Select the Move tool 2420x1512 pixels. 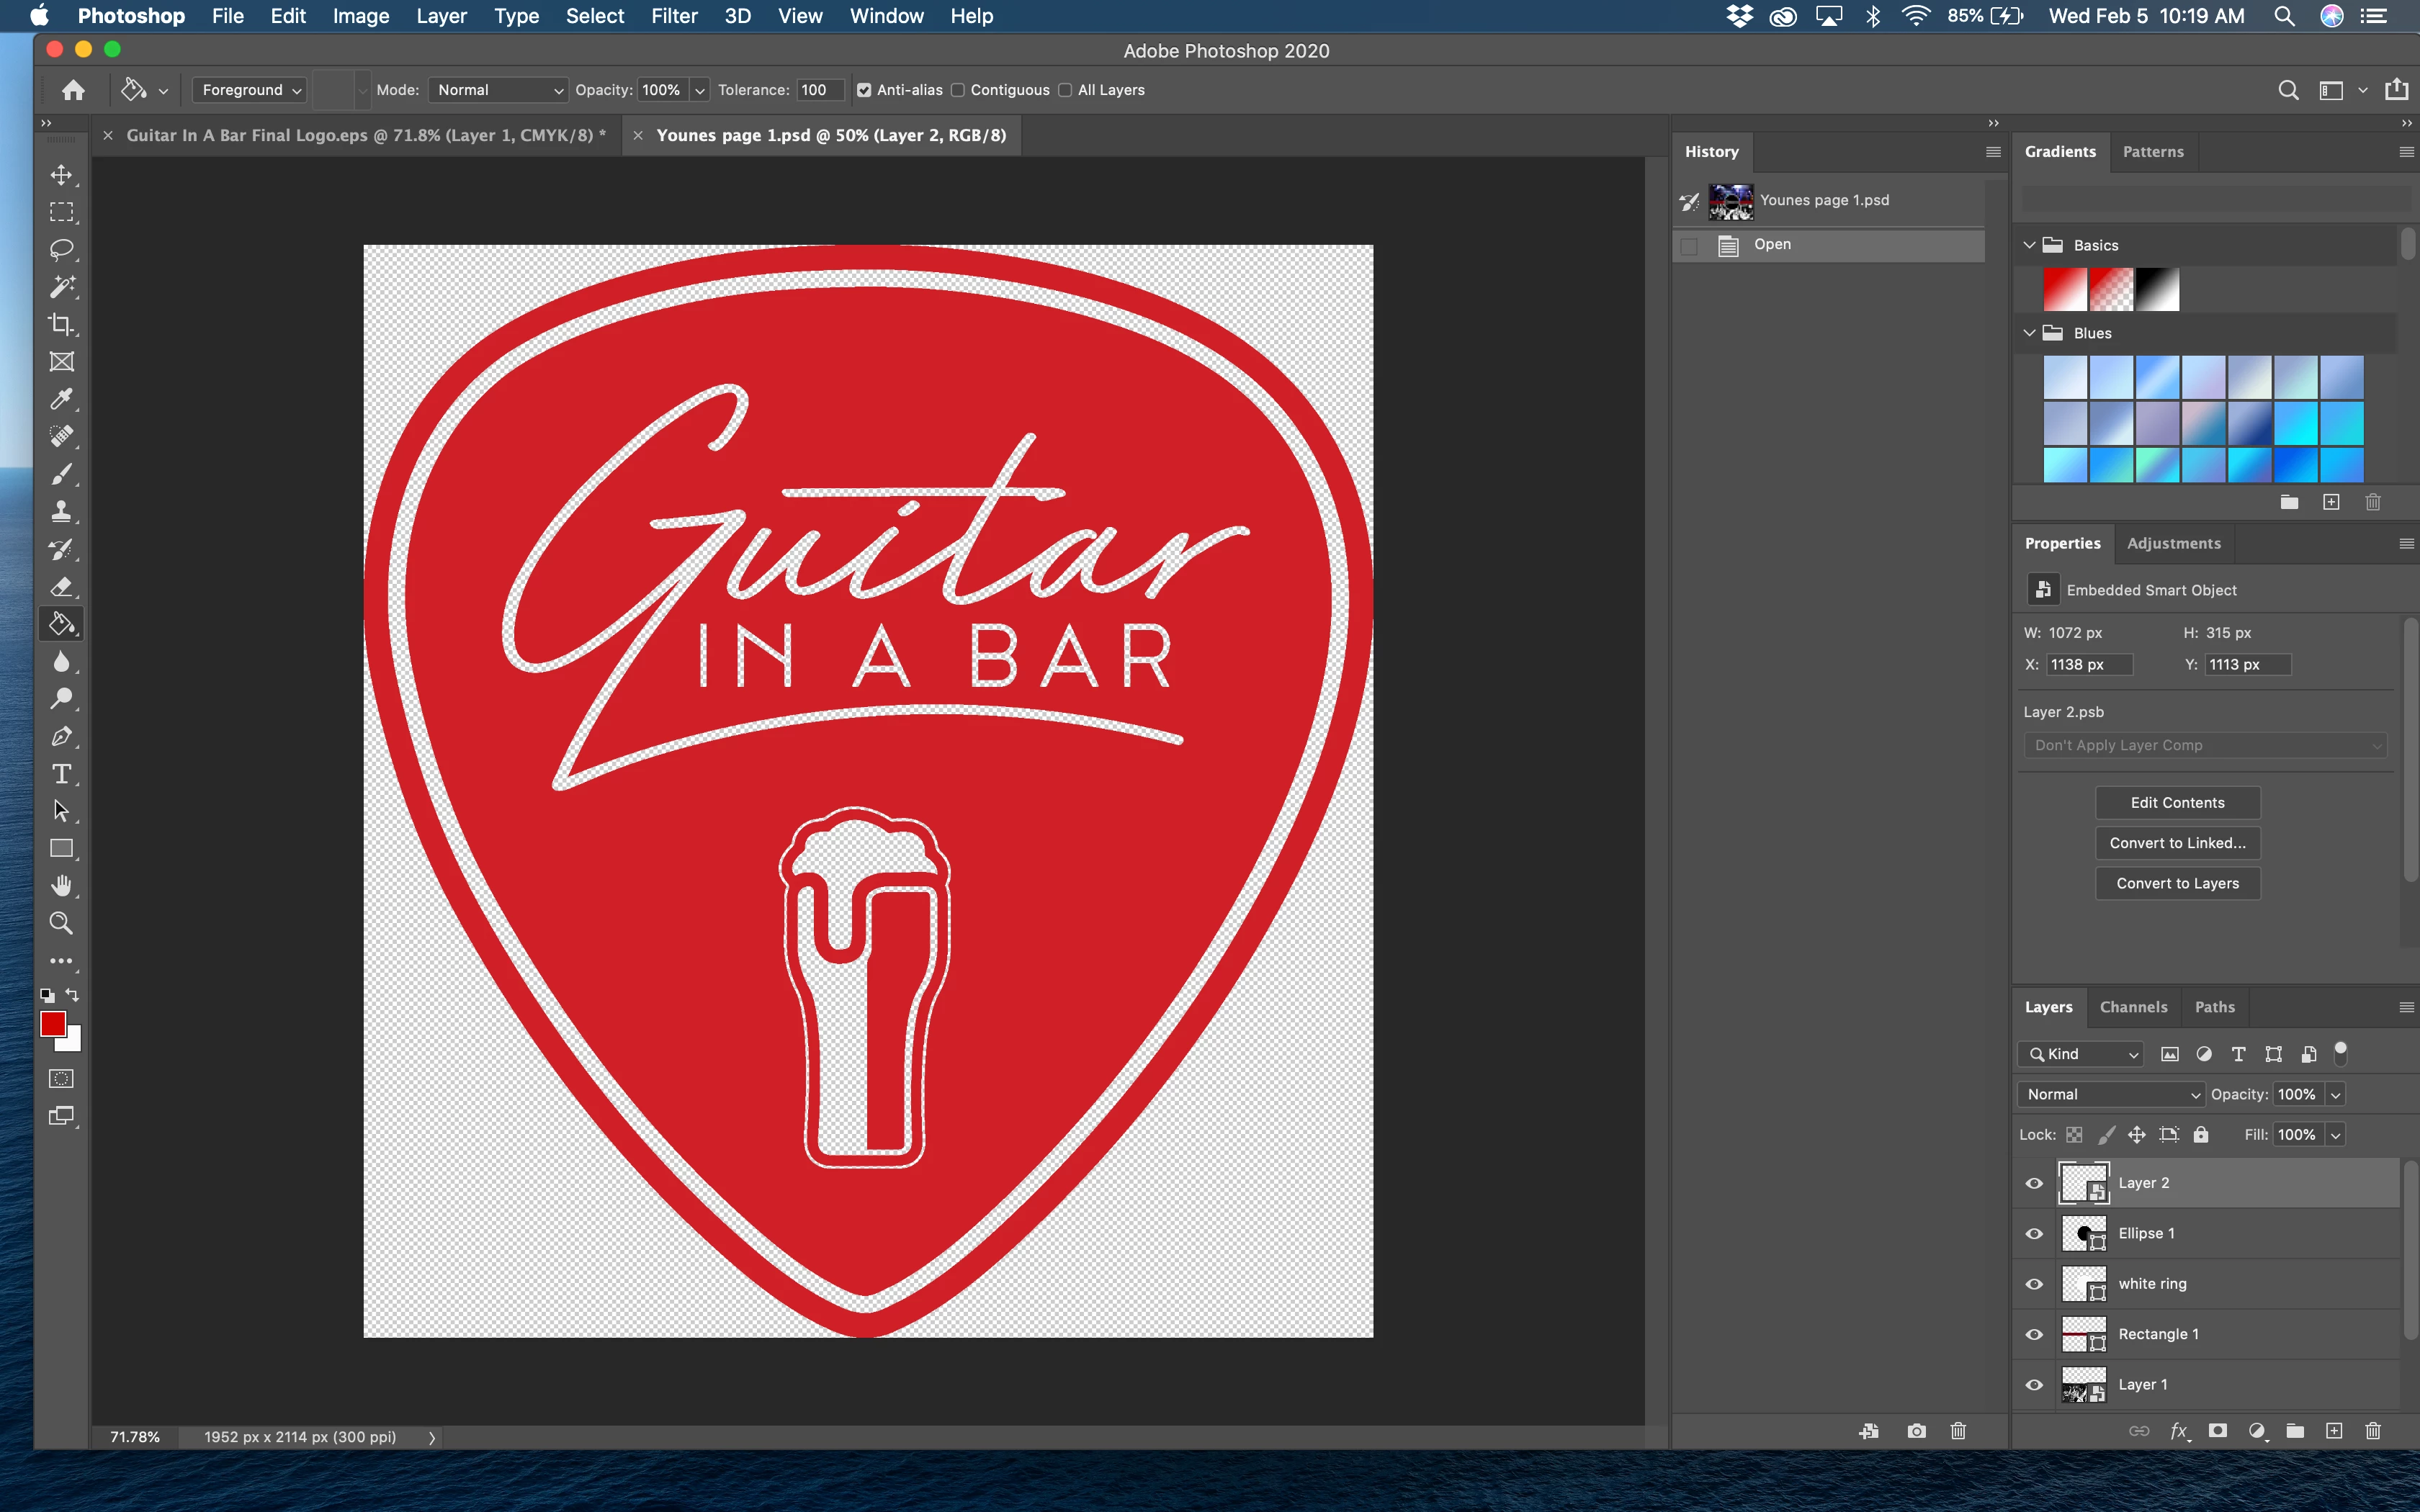tap(62, 175)
